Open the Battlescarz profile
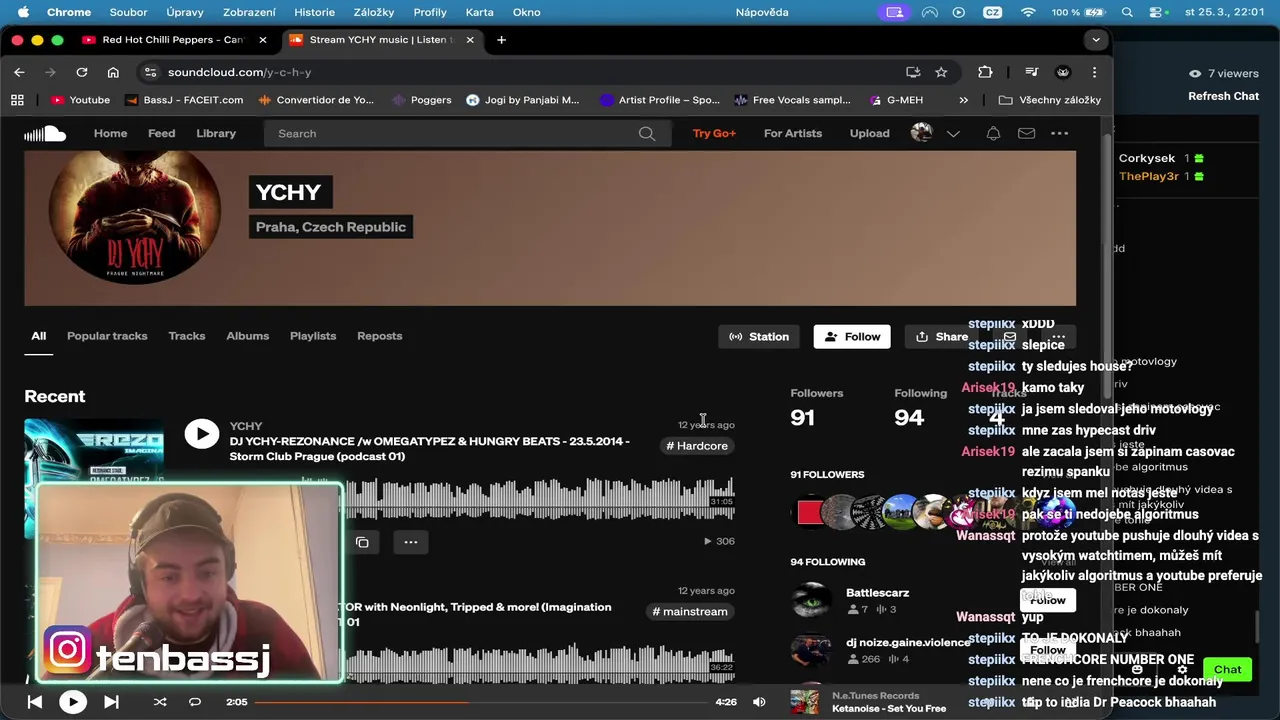 click(x=877, y=593)
